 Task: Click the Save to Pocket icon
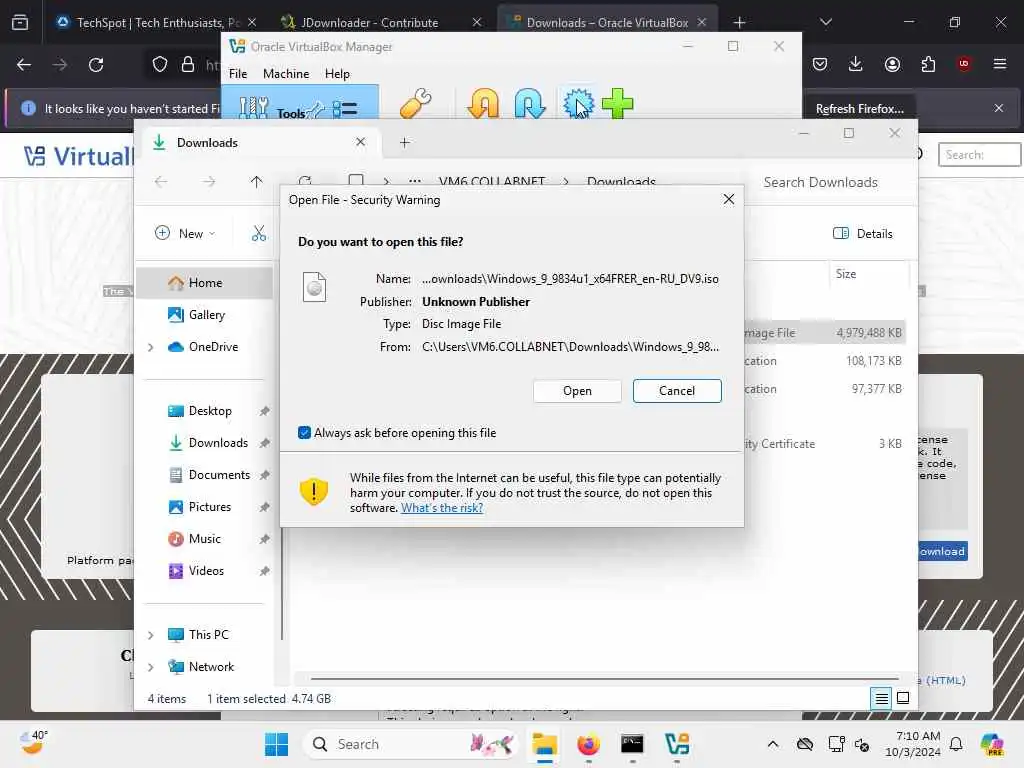coord(820,64)
